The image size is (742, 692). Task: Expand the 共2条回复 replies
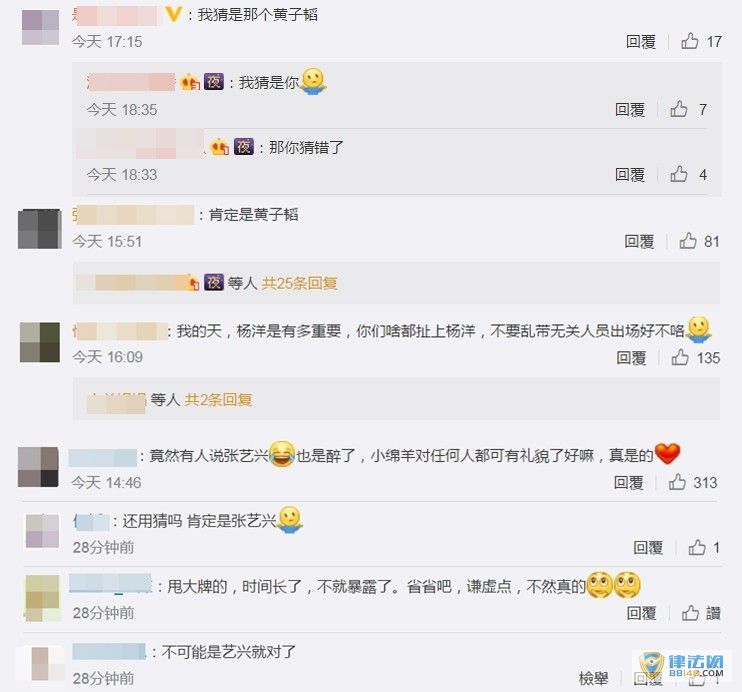(x=218, y=399)
